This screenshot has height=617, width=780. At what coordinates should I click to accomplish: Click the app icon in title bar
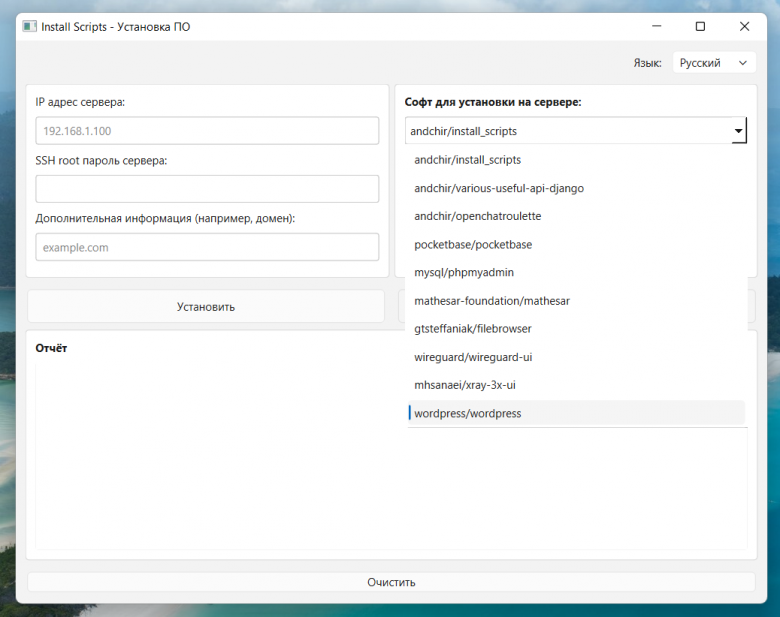pos(29,27)
